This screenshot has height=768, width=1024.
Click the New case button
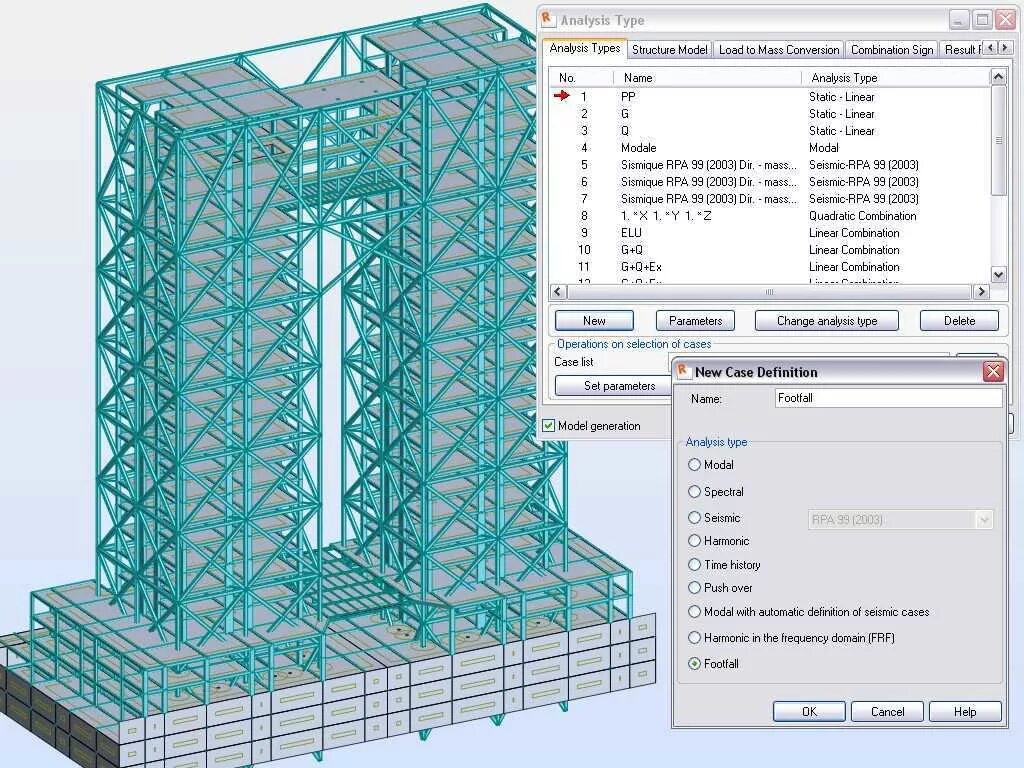(x=594, y=321)
